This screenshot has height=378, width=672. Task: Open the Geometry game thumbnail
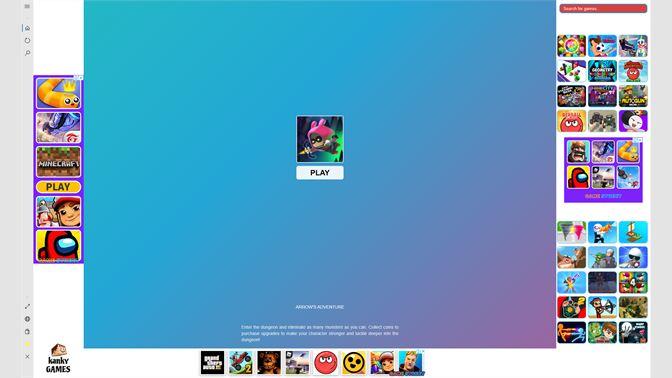point(602,71)
